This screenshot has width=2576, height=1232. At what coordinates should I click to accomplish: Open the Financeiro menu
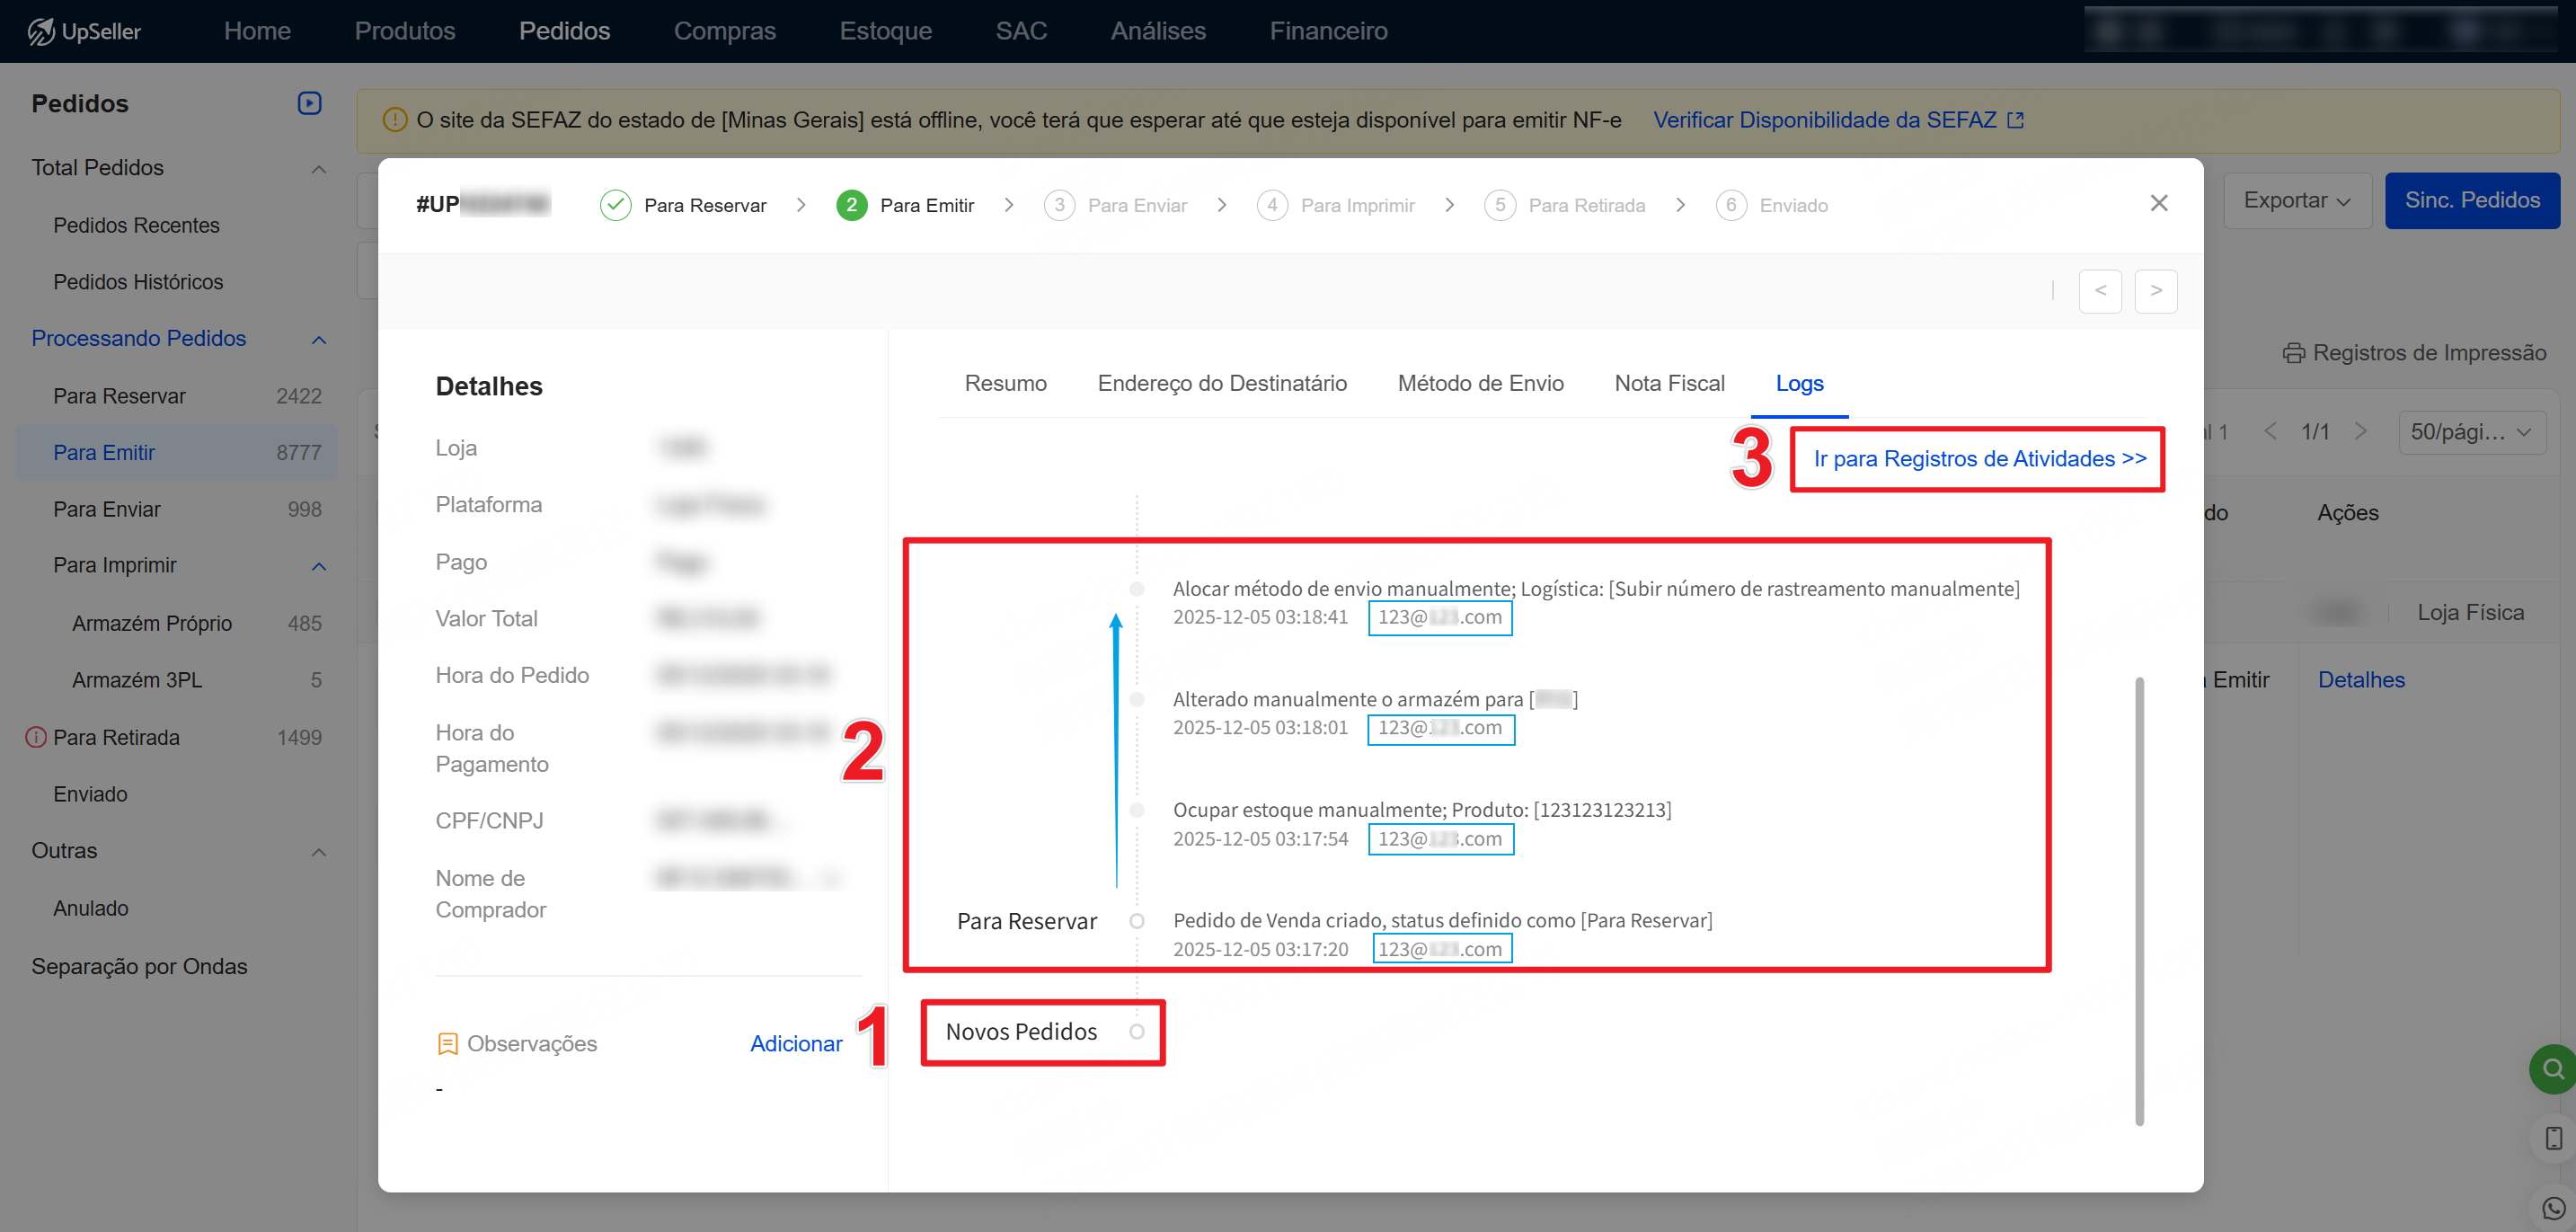(1328, 31)
